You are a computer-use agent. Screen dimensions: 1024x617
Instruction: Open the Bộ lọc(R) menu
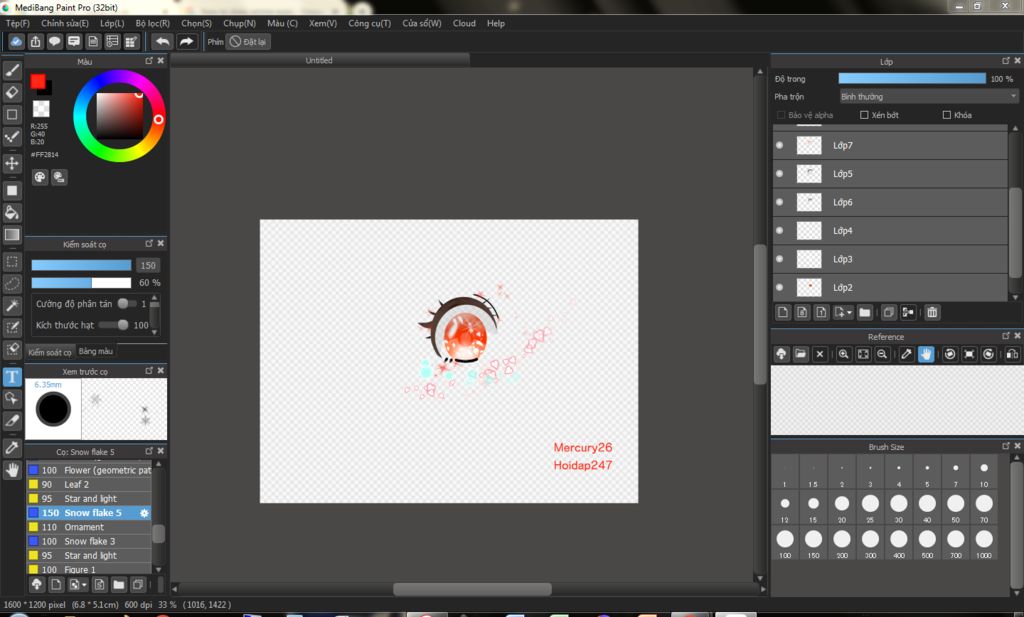tap(152, 23)
